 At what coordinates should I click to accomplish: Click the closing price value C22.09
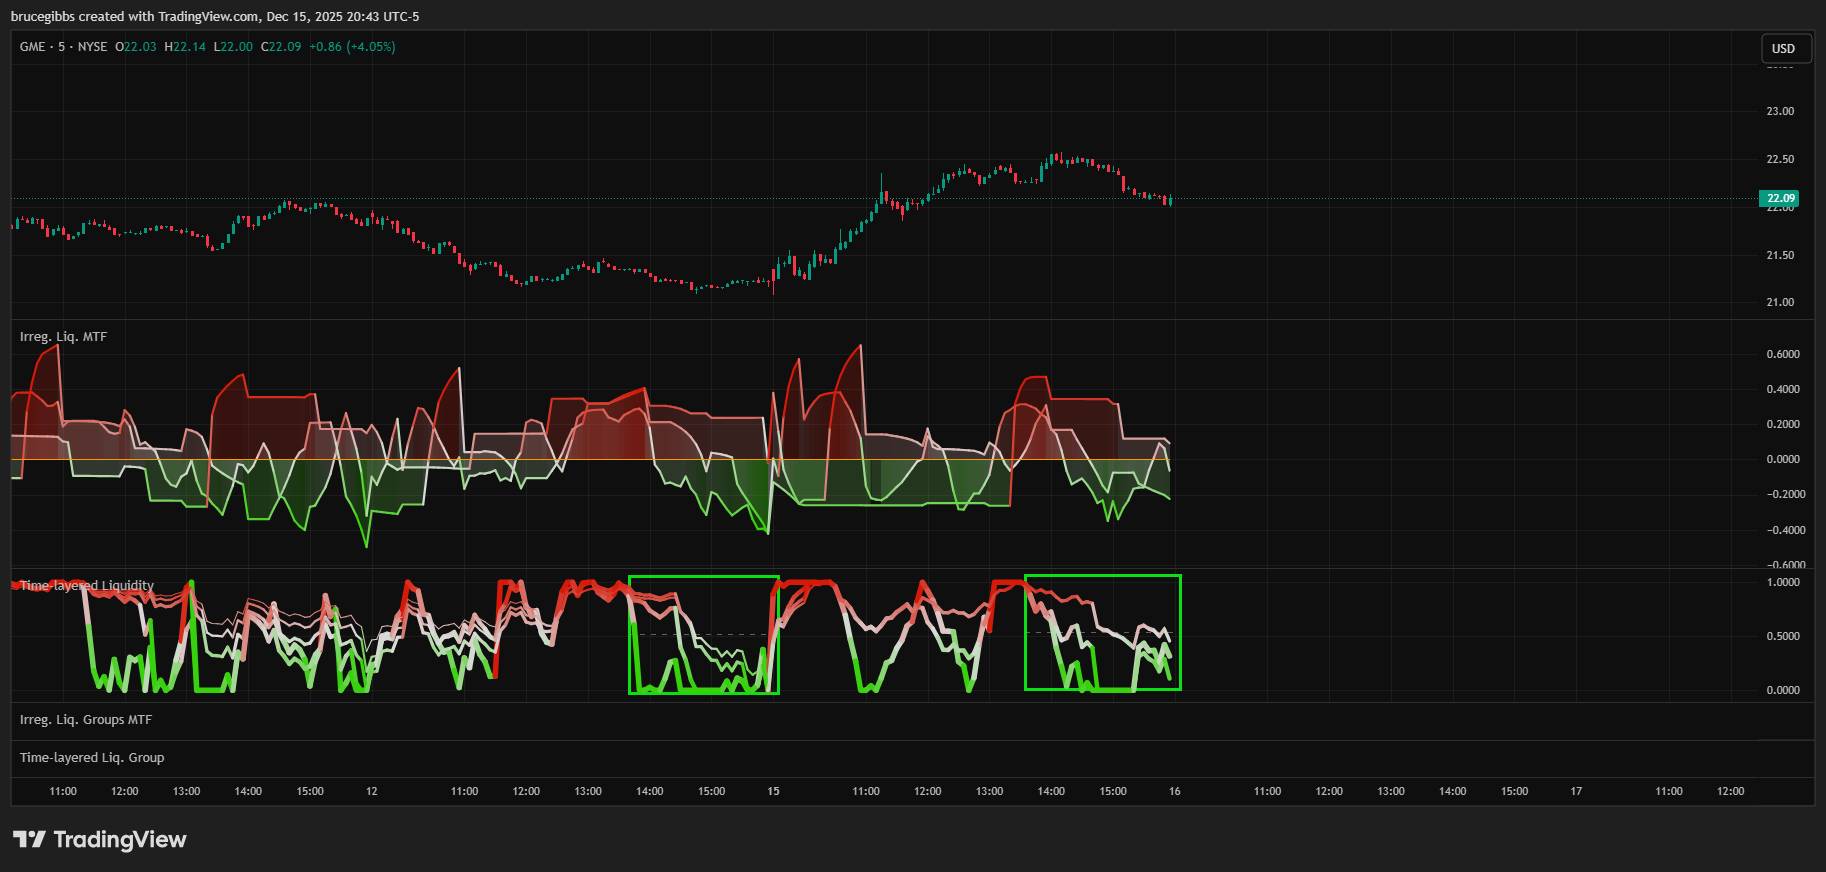point(281,47)
